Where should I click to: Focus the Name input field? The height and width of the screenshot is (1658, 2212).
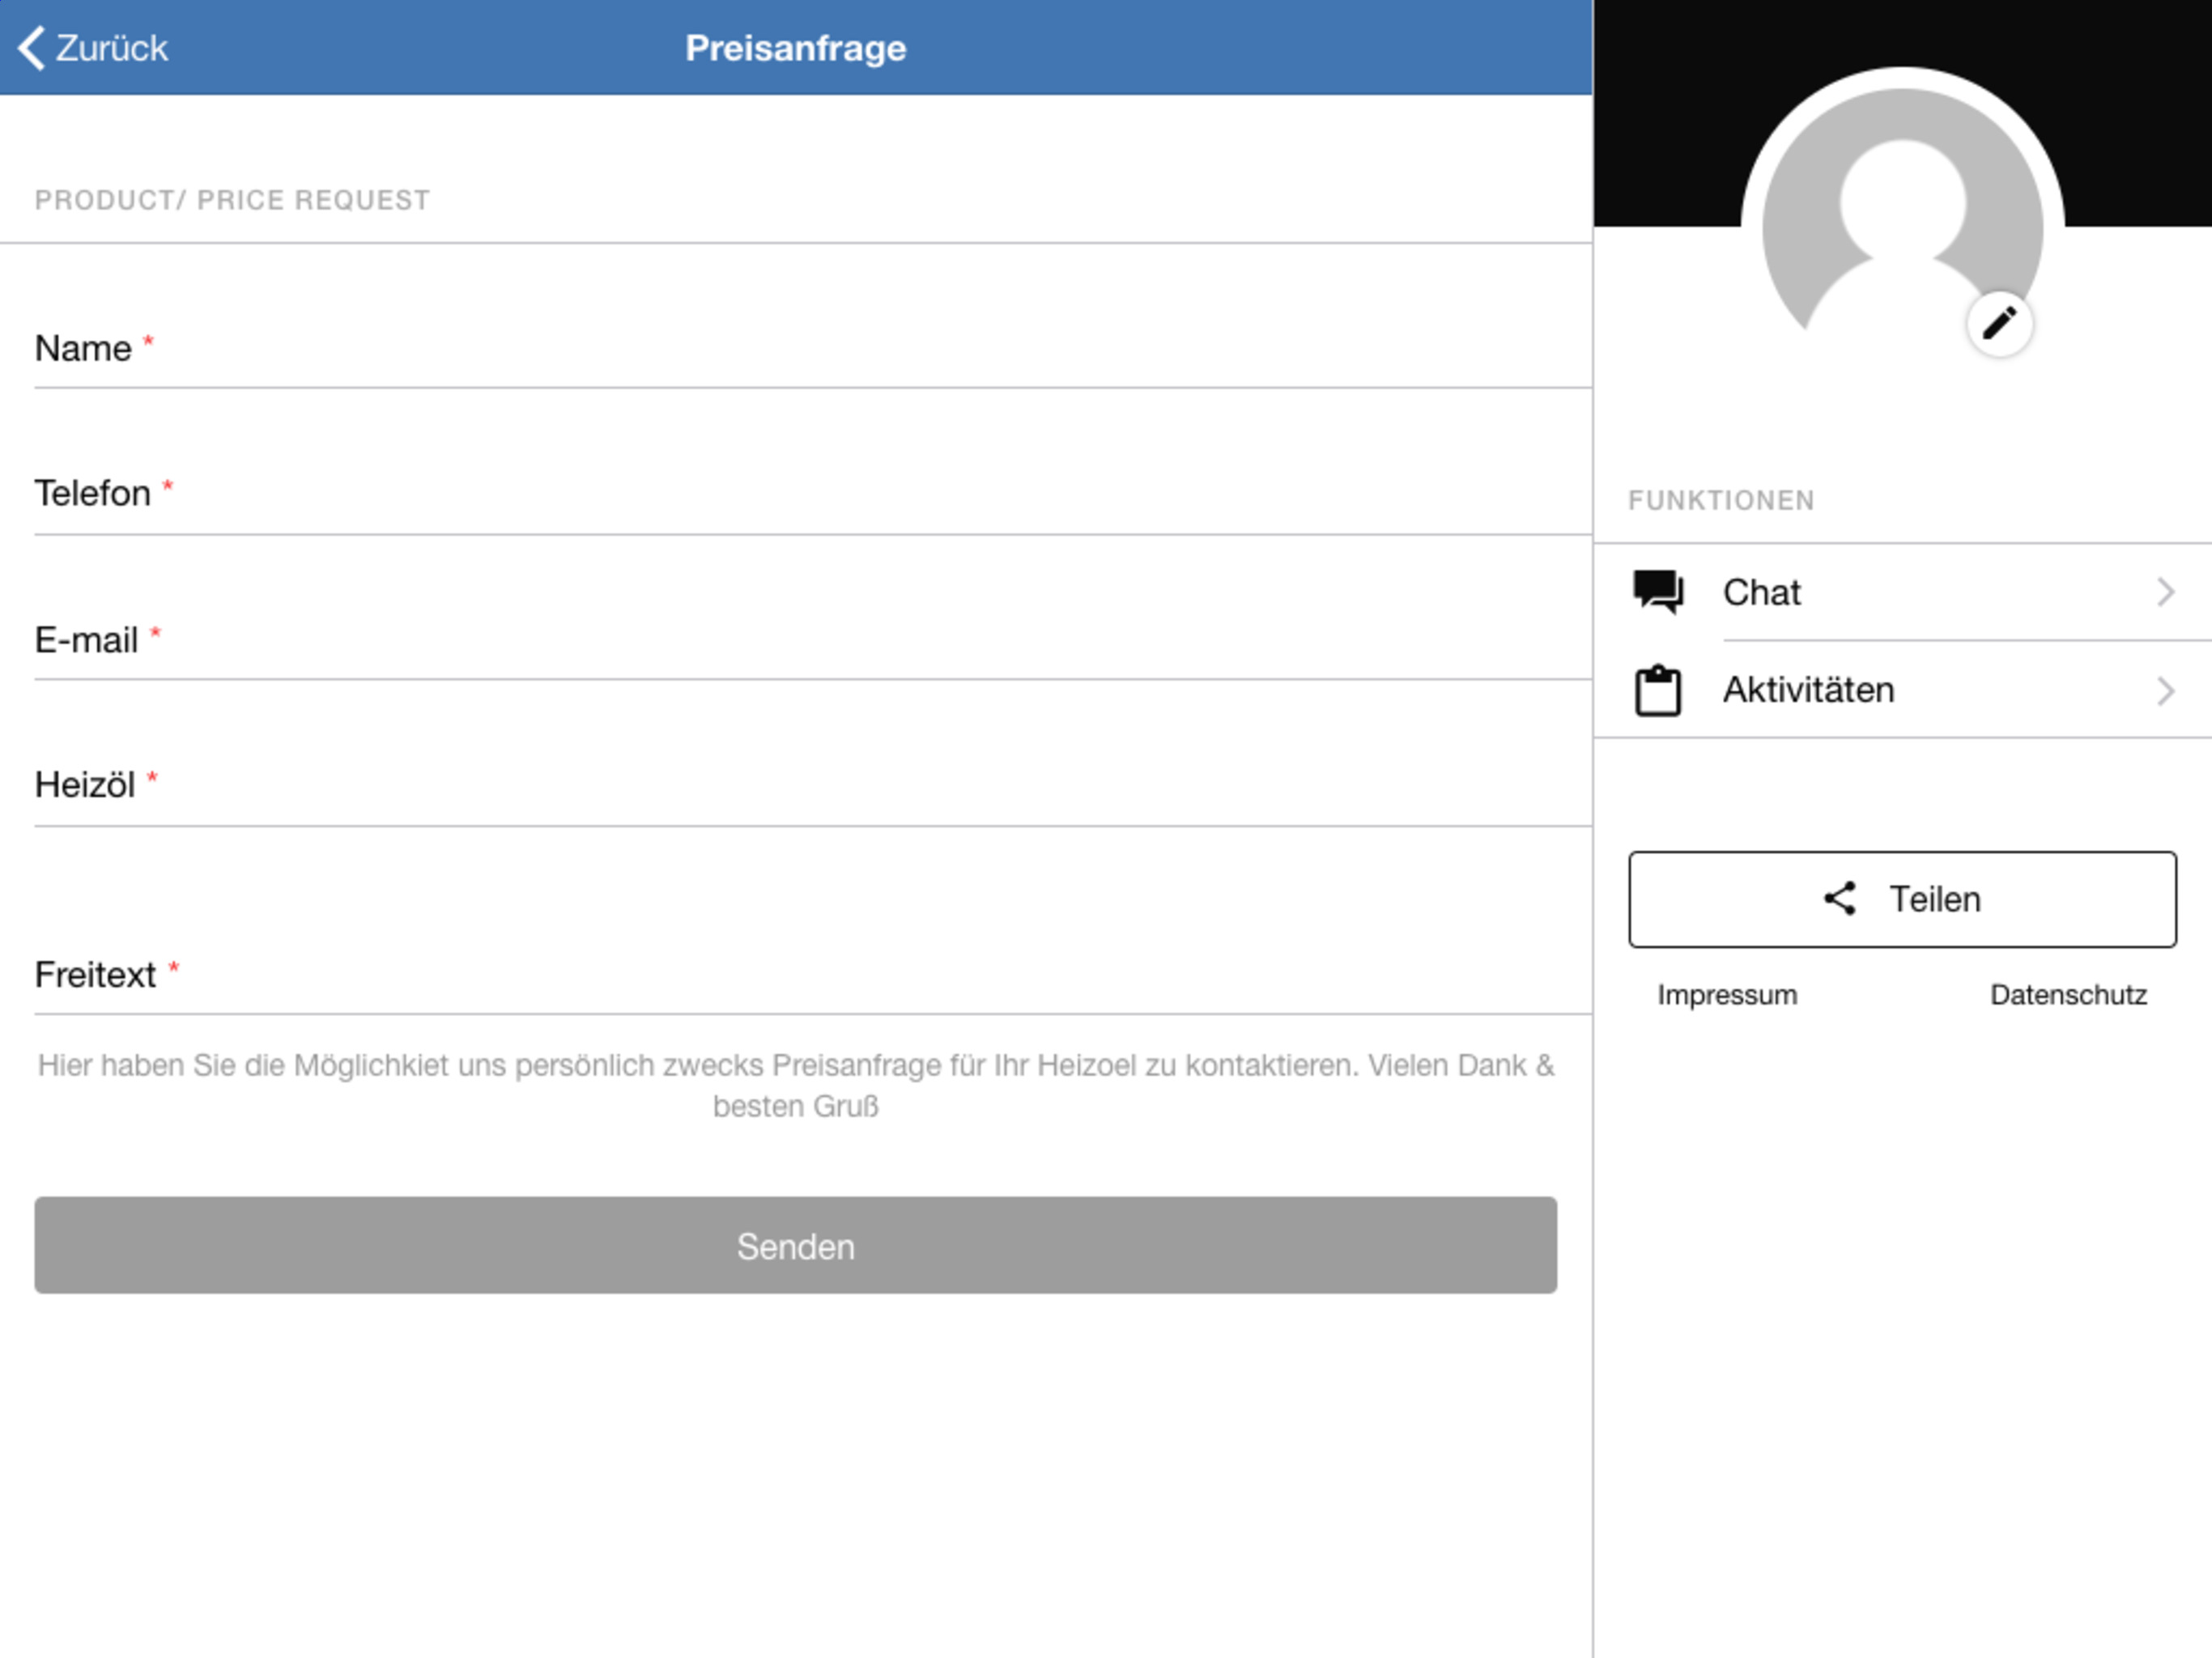click(x=813, y=347)
